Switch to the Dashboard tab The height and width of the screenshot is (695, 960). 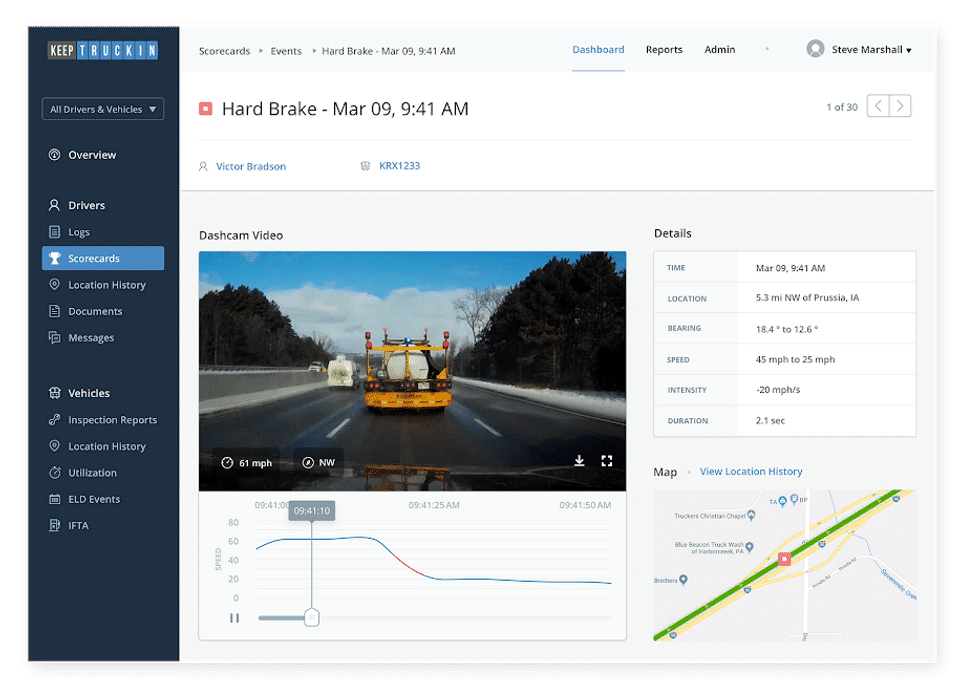pyautogui.click(x=598, y=50)
